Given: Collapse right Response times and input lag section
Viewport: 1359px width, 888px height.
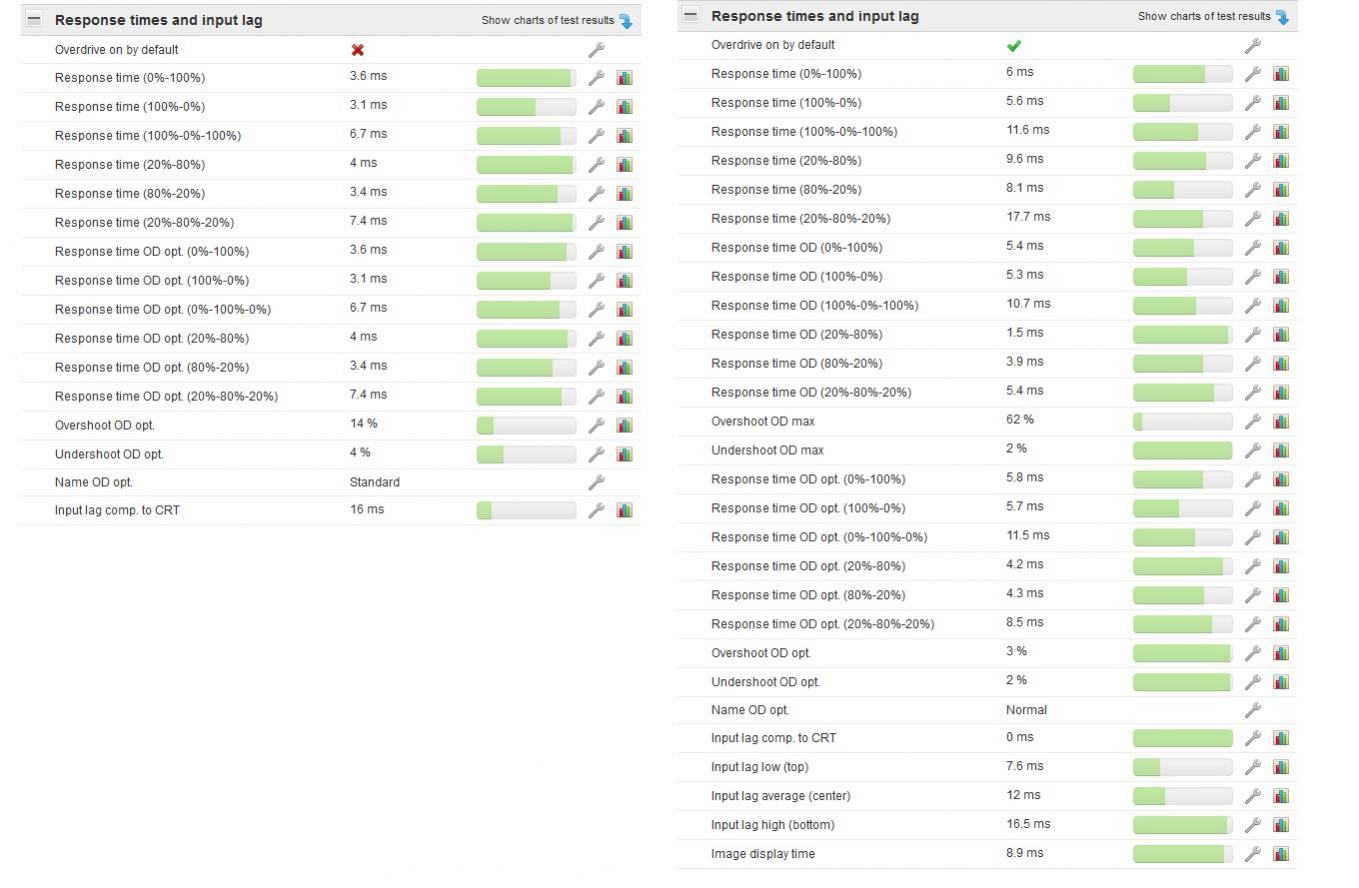Looking at the screenshot, I should (690, 15).
